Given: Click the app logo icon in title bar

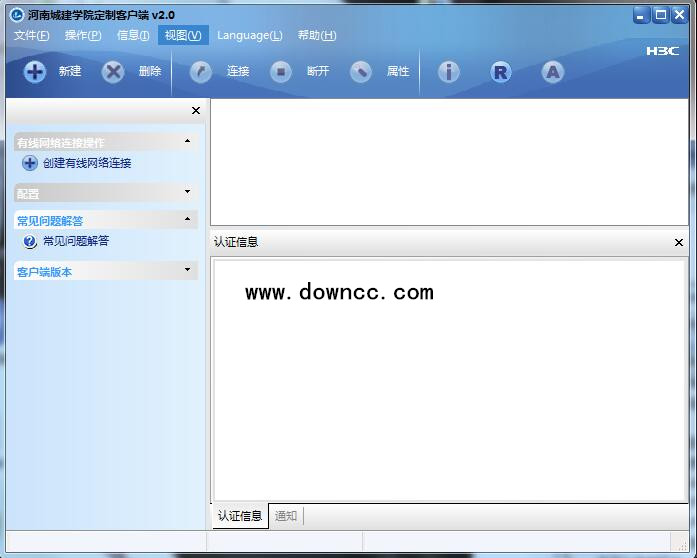Looking at the screenshot, I should [16, 15].
